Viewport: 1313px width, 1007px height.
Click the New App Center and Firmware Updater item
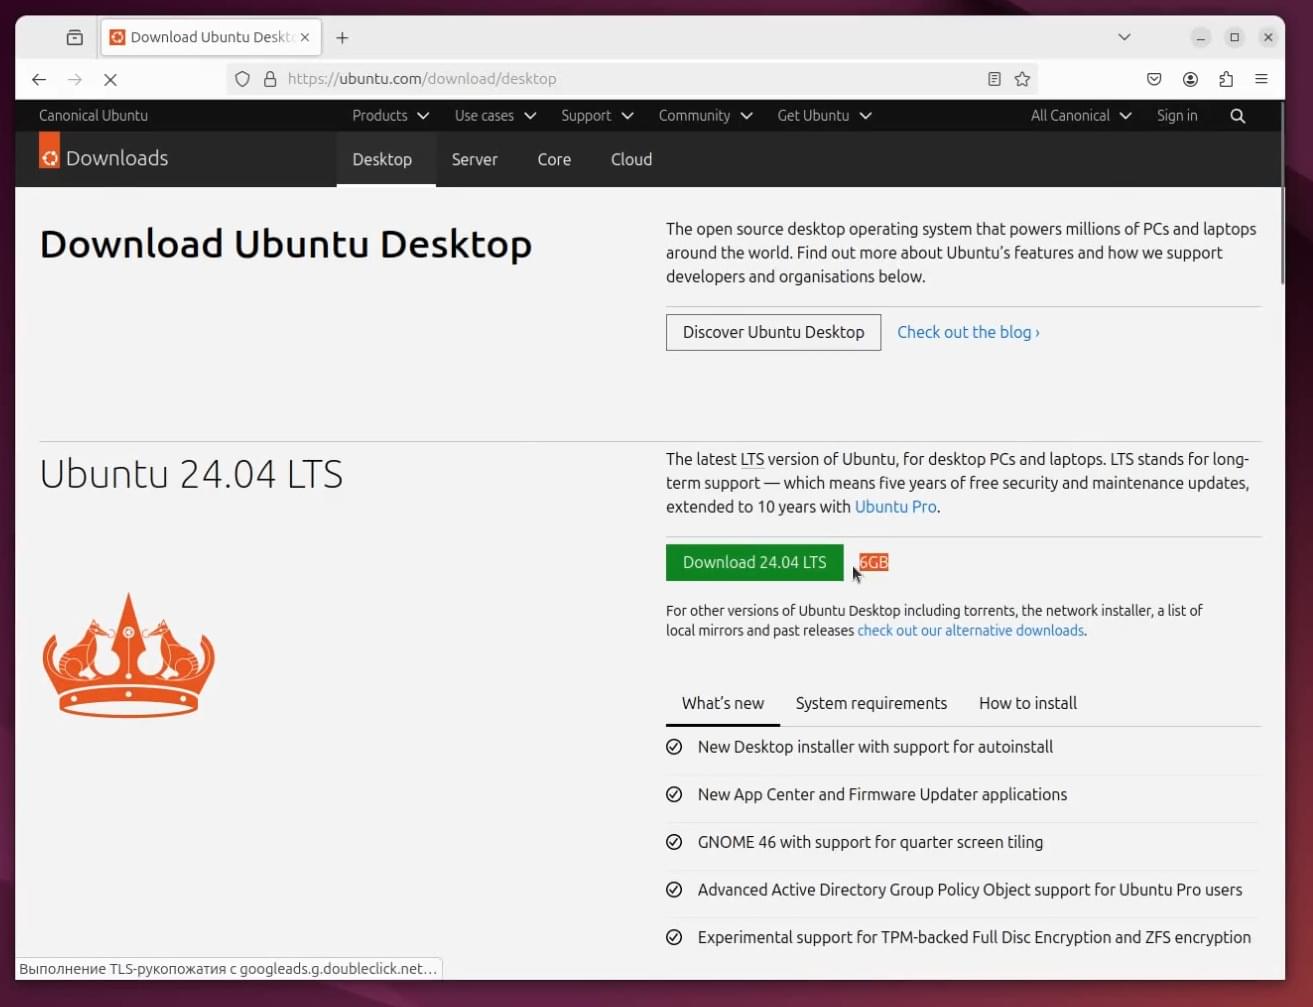point(882,795)
